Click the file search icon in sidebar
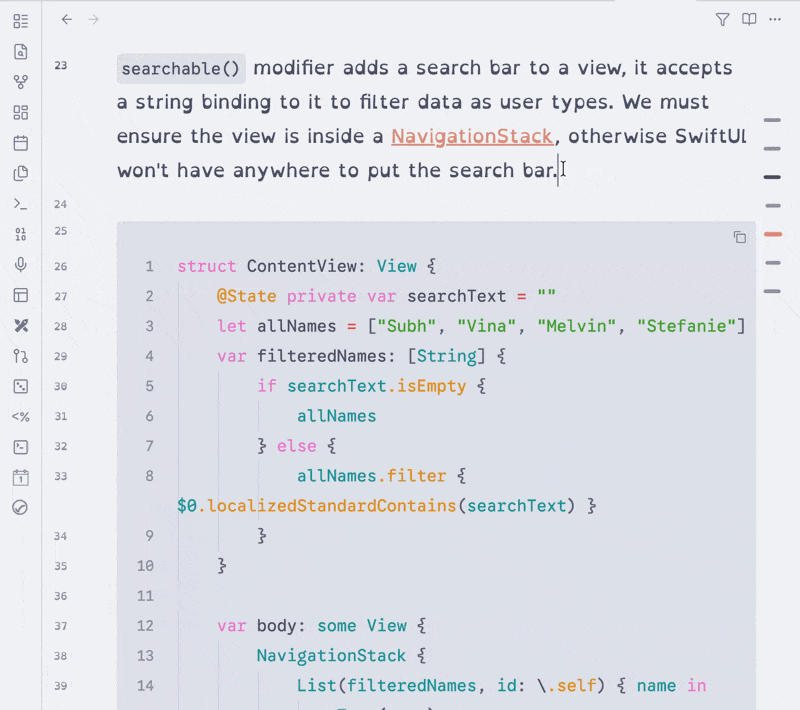The height and width of the screenshot is (710, 800). (20, 52)
